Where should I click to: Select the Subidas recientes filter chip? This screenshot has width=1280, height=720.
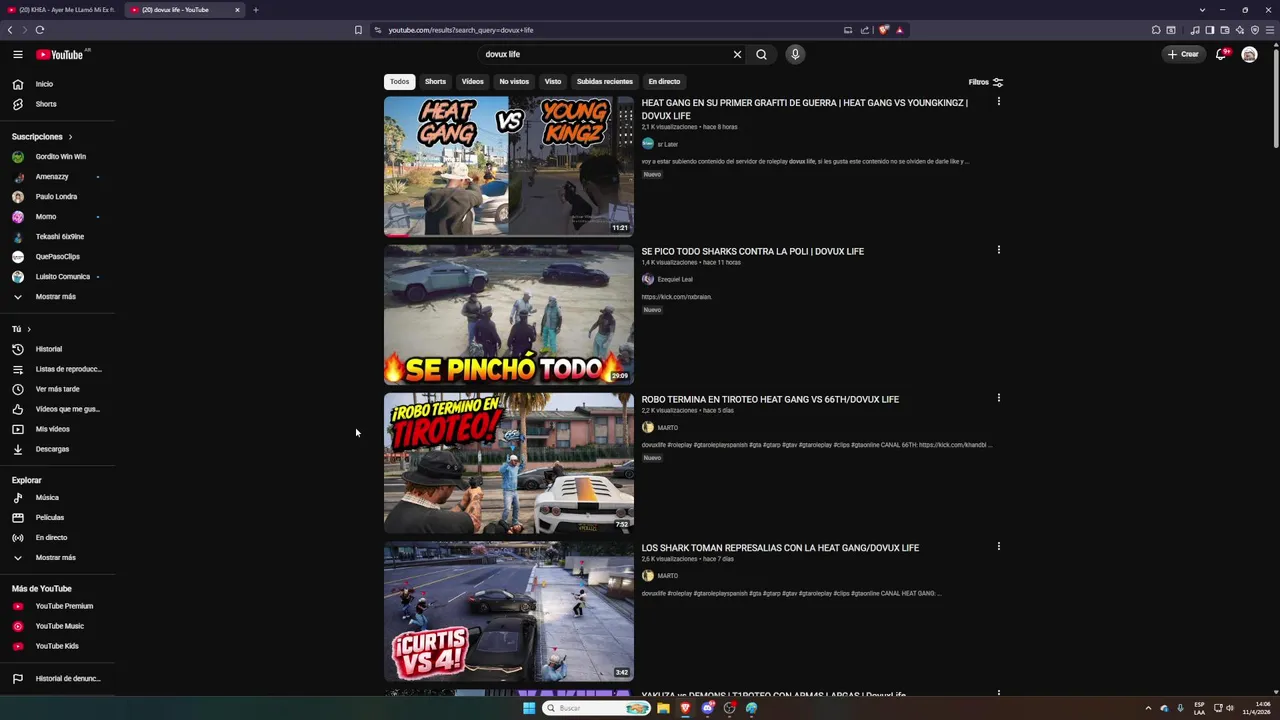coord(604,81)
